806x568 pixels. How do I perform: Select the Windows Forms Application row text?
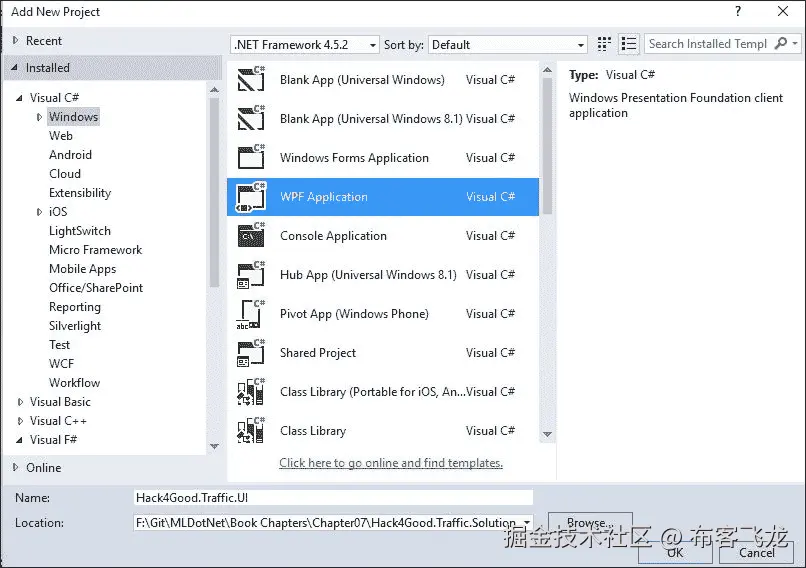pos(354,157)
